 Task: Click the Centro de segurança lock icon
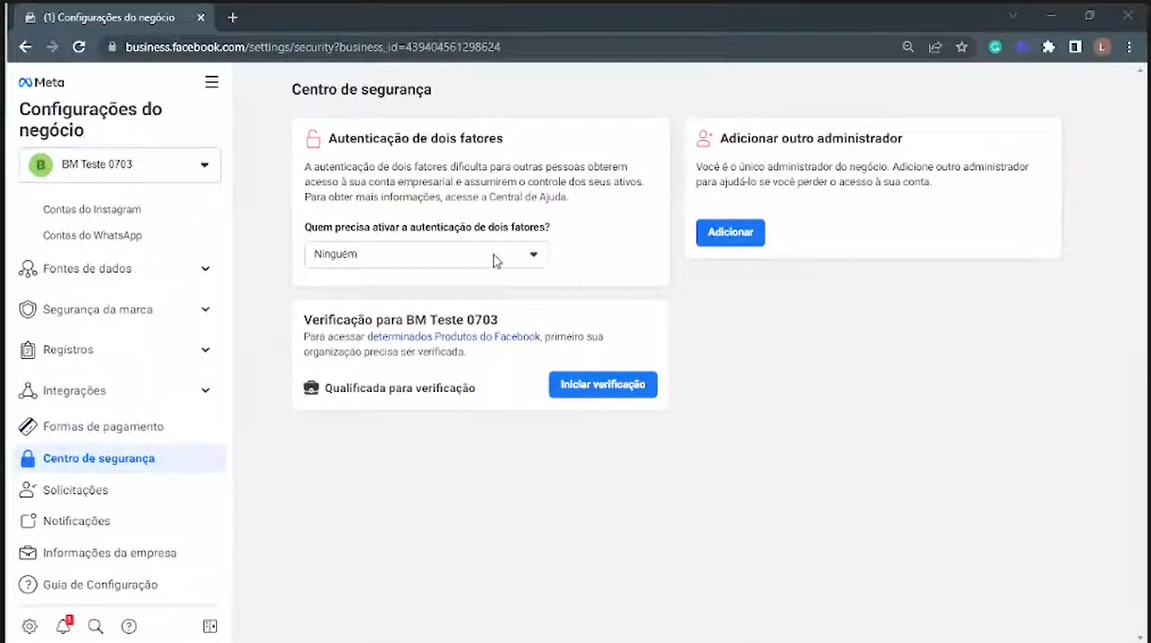coord(28,459)
